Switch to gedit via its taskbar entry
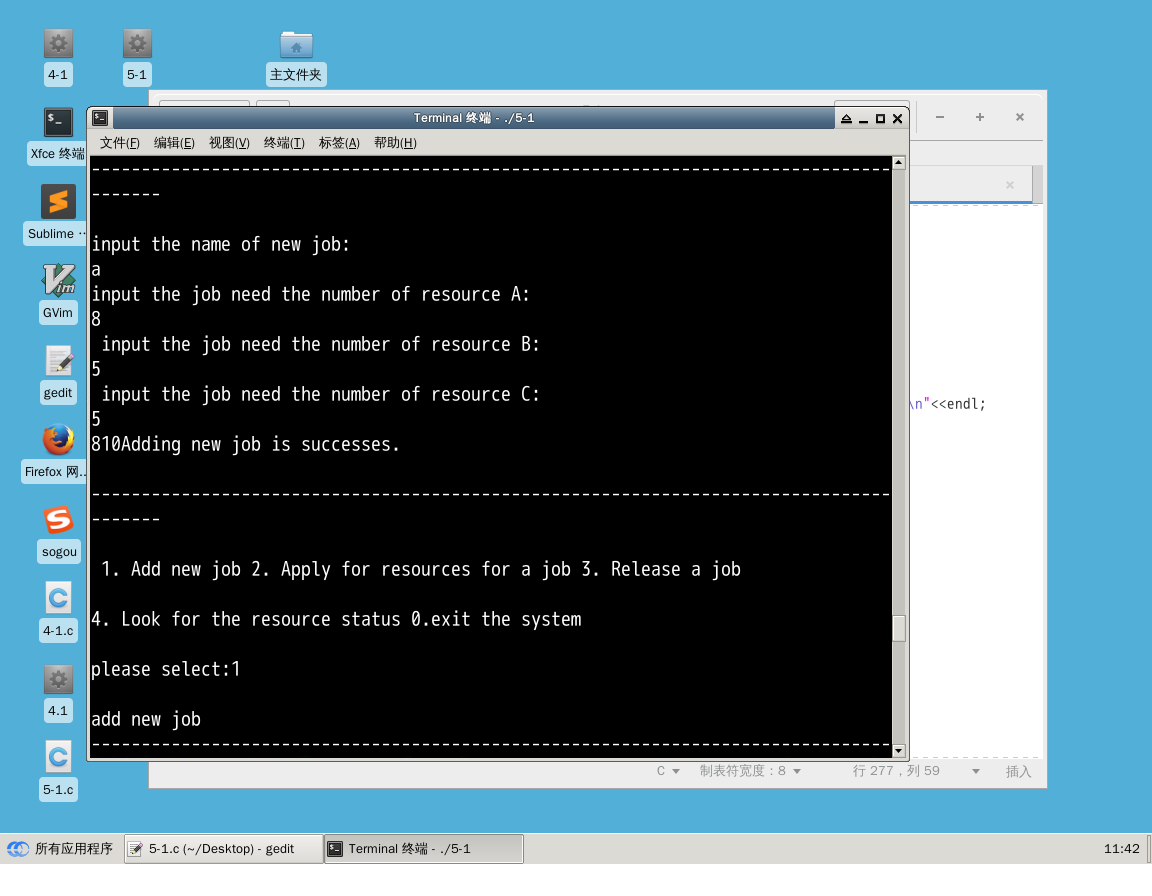 coord(222,848)
